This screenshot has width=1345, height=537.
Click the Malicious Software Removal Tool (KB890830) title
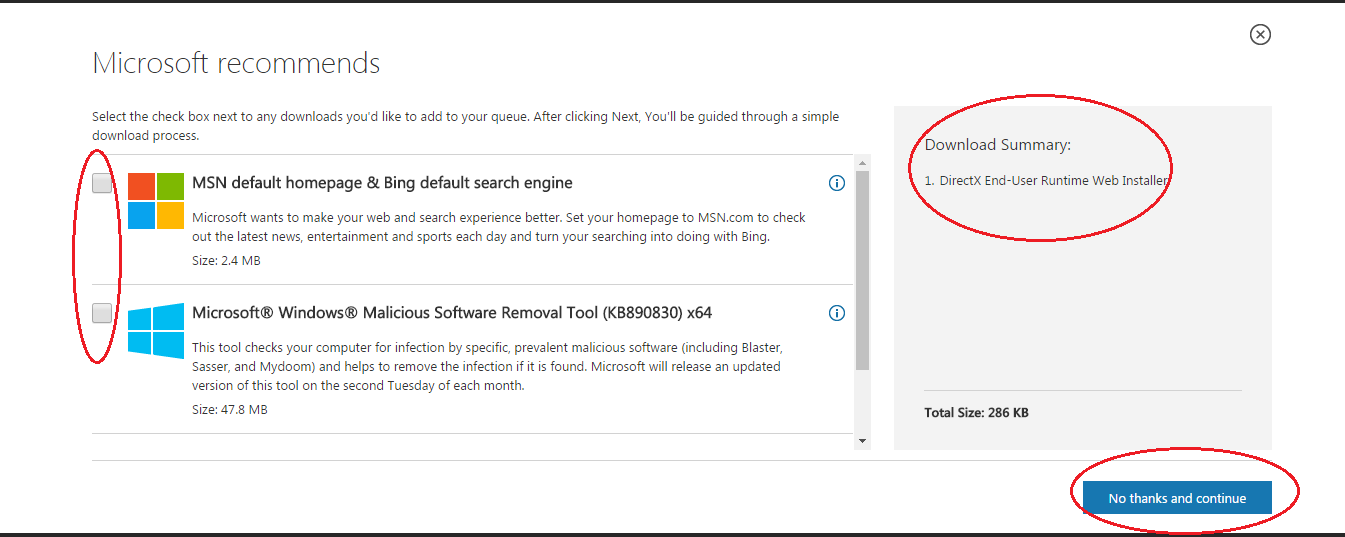[452, 313]
